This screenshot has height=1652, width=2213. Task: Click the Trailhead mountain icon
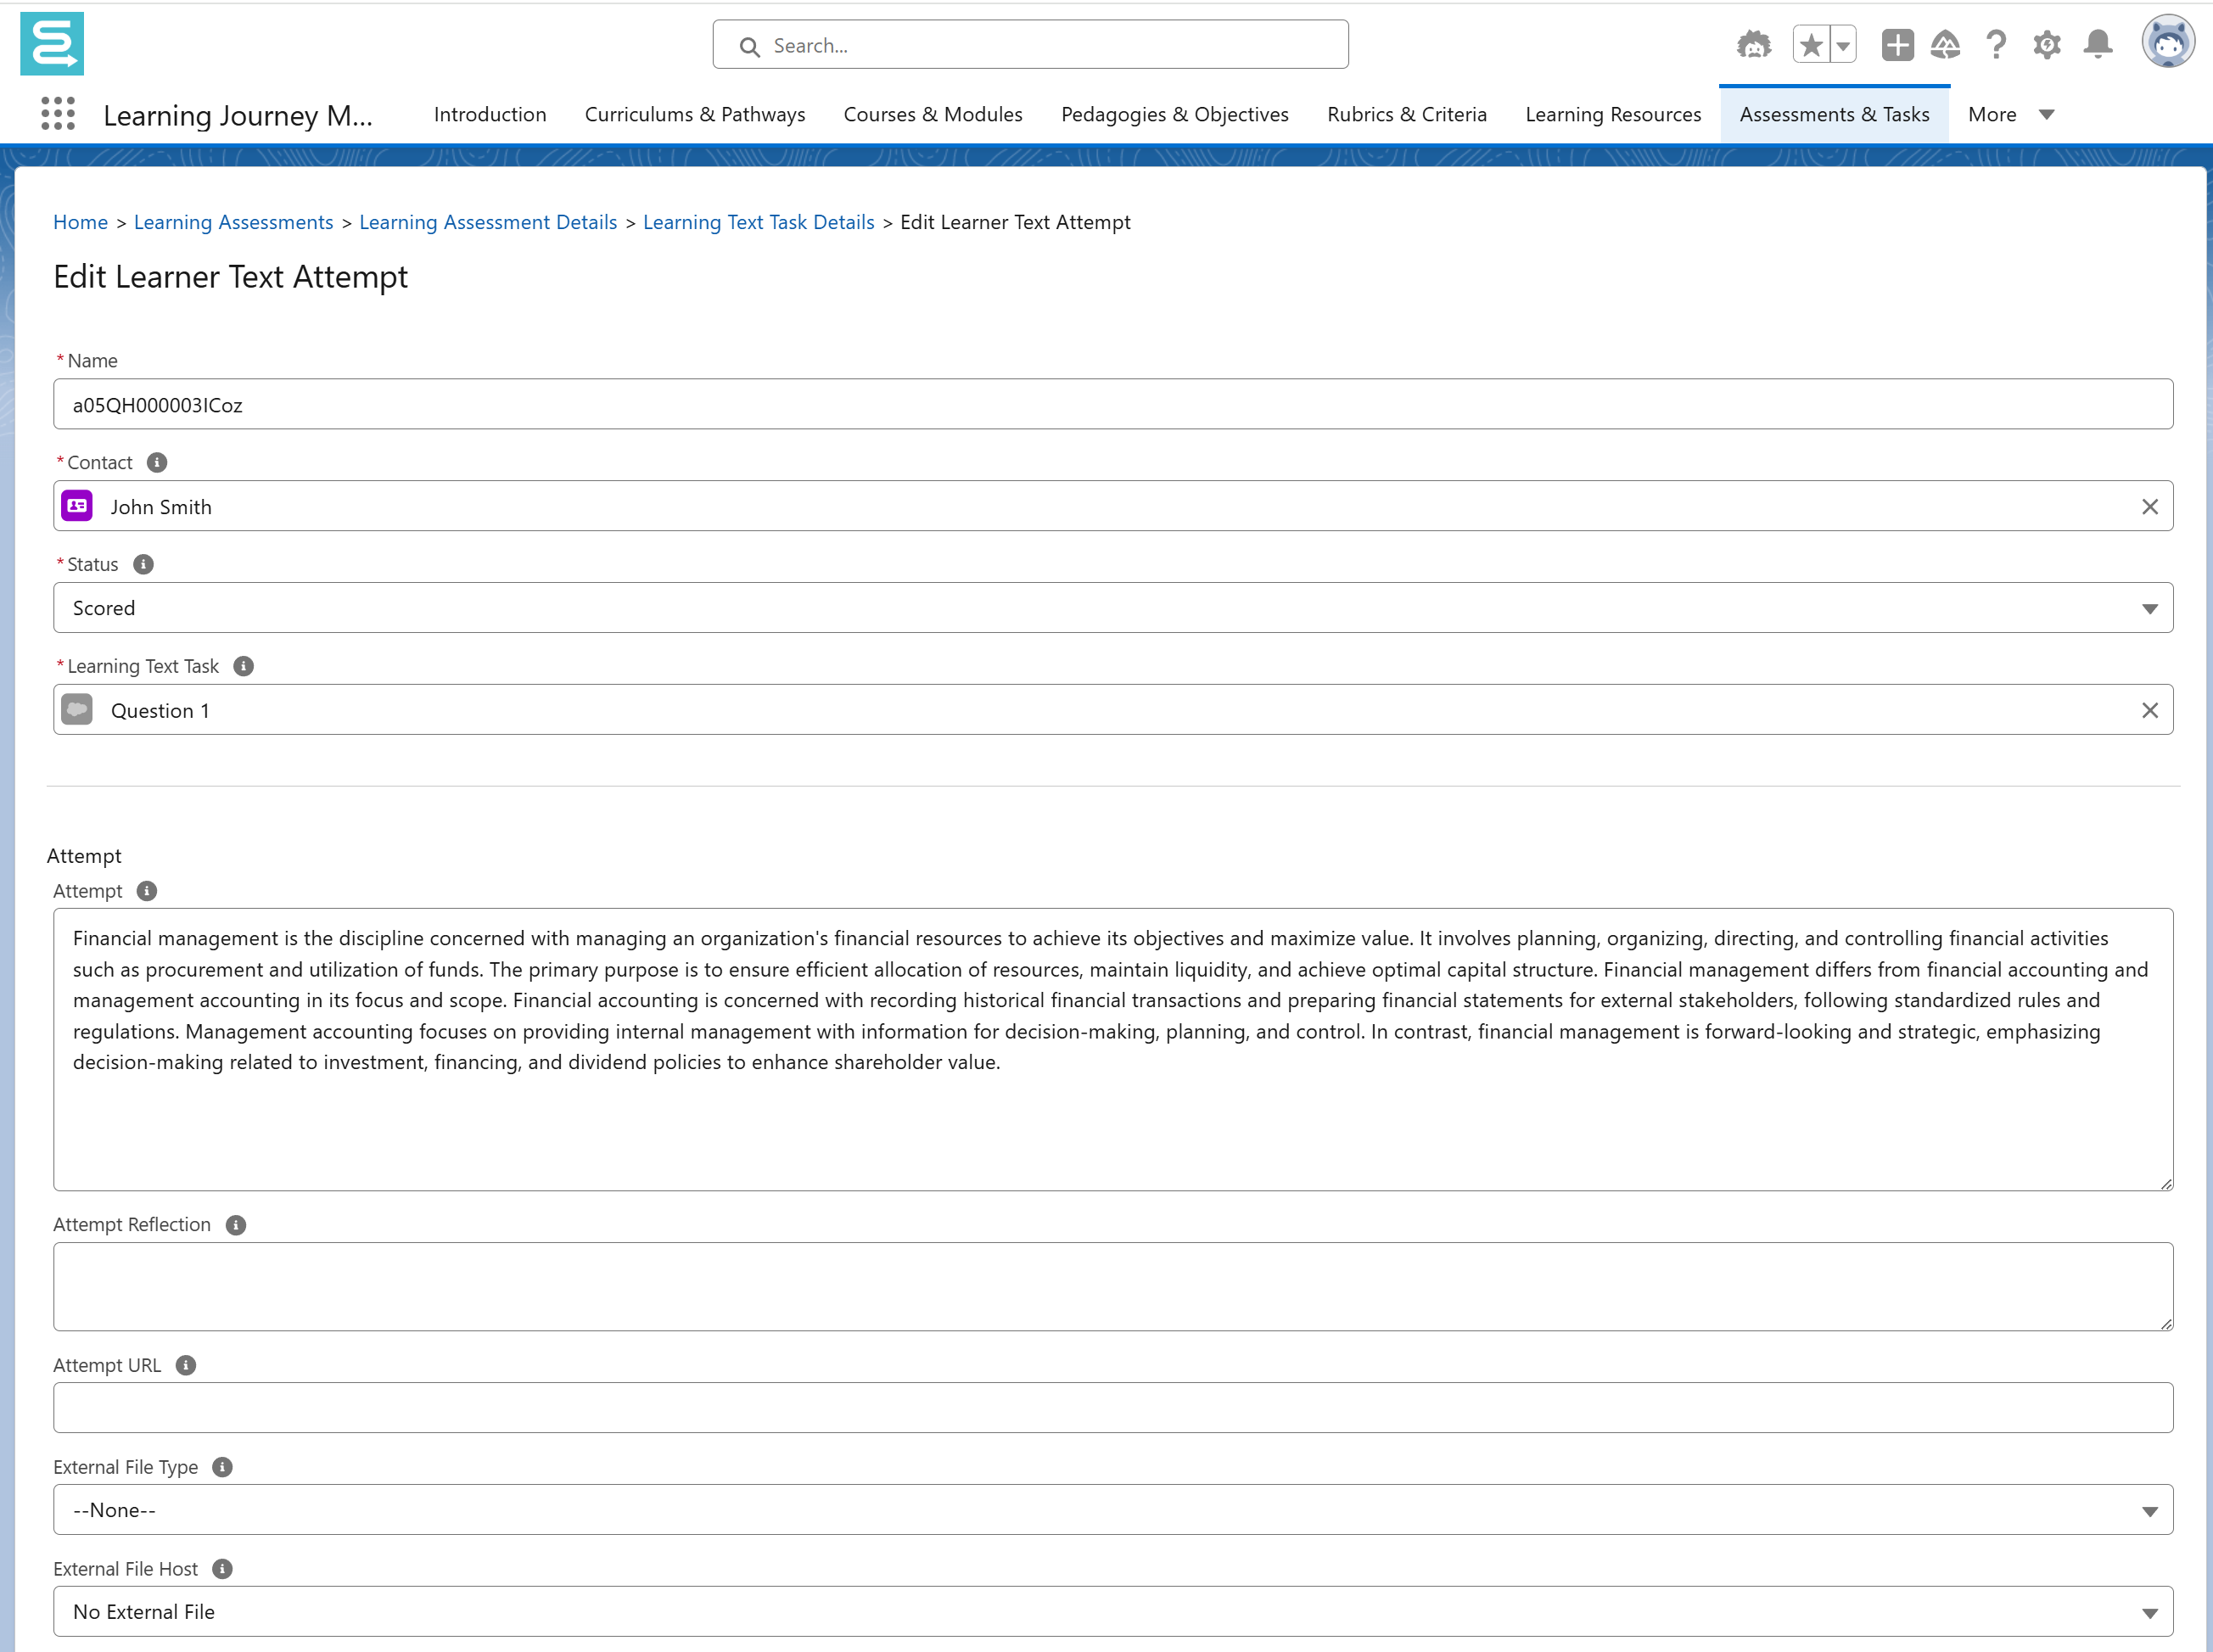(x=1945, y=45)
